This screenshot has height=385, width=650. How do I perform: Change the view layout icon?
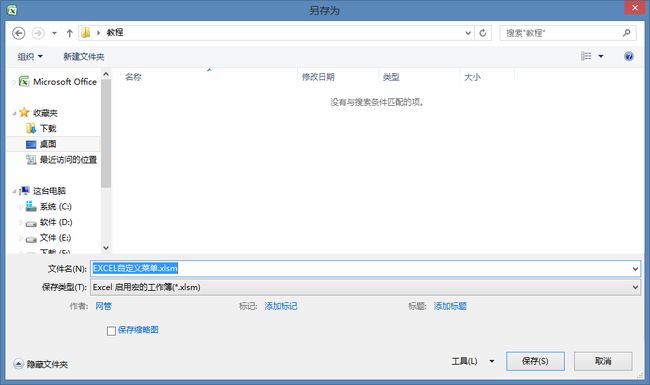tap(586, 56)
